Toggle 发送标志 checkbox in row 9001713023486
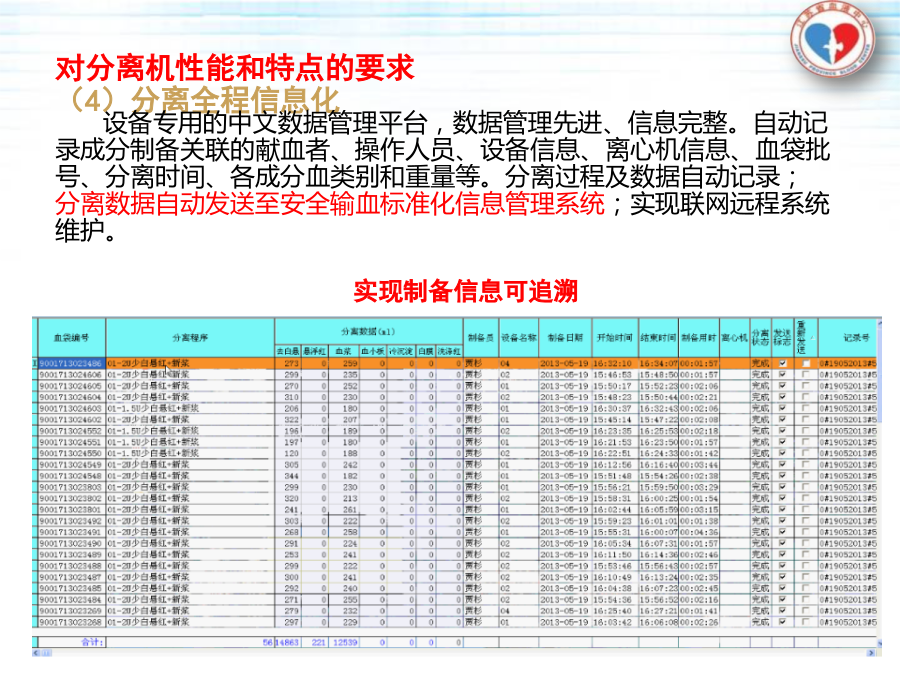This screenshot has height=675, width=900. (782, 363)
